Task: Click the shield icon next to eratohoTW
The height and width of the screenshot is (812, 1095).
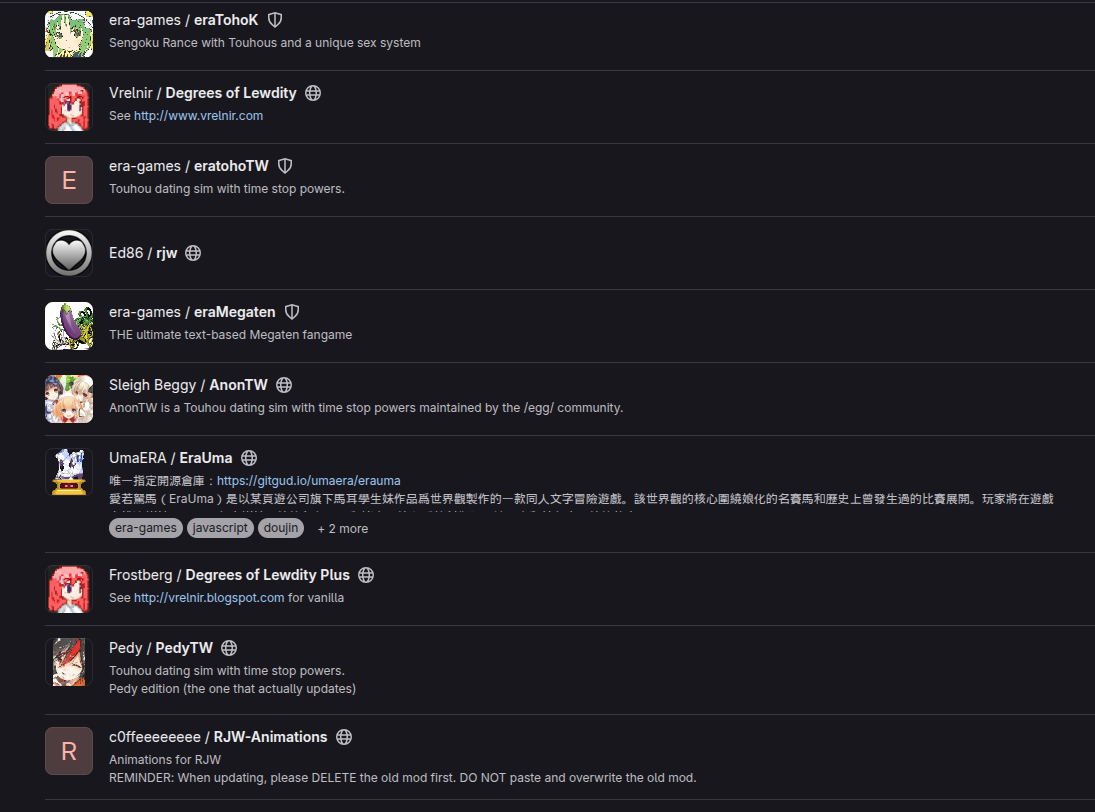Action: tap(285, 166)
